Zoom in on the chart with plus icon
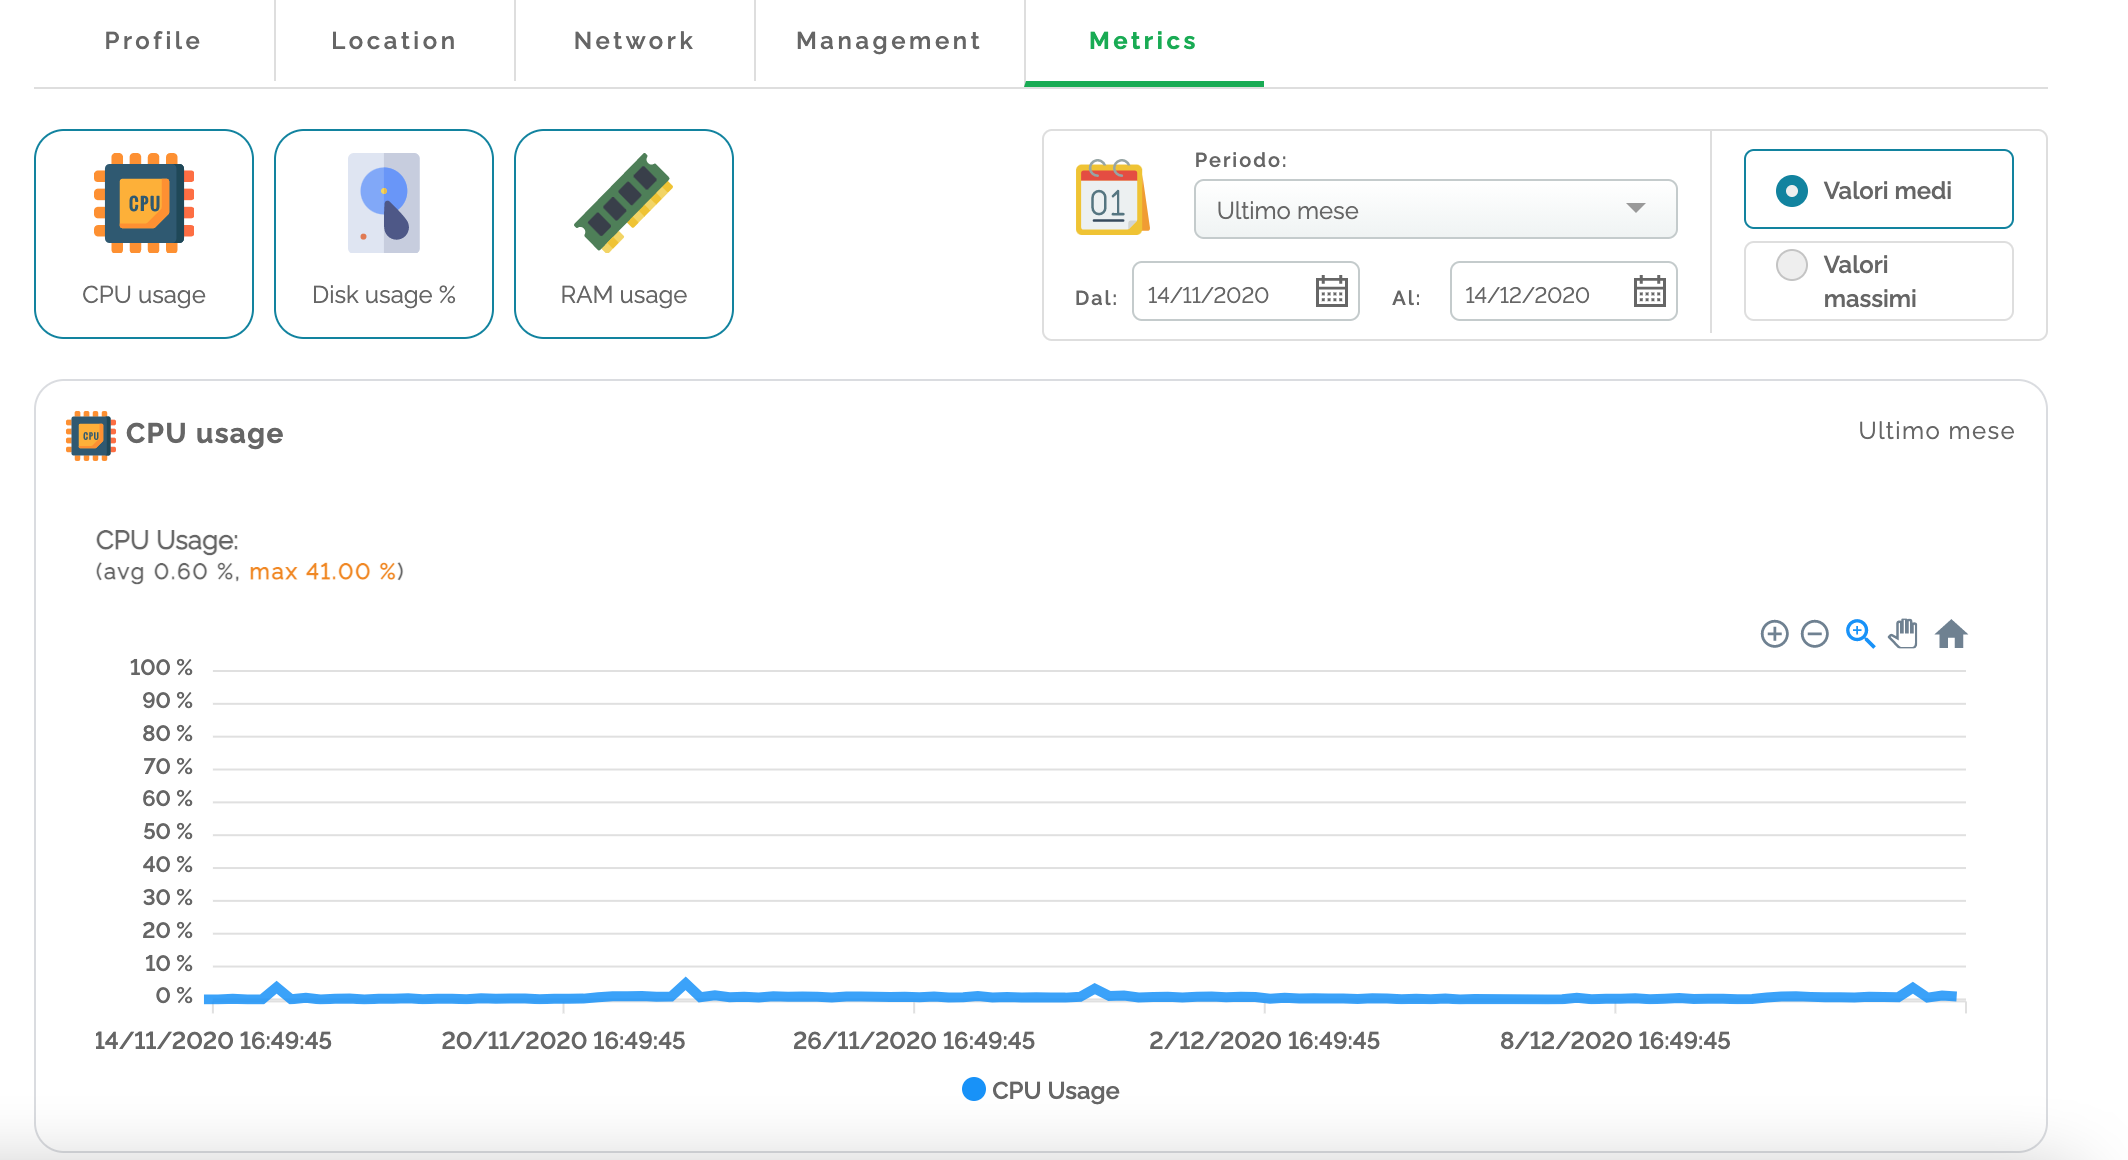Viewport: 2128px width, 1160px height. coord(1774,634)
